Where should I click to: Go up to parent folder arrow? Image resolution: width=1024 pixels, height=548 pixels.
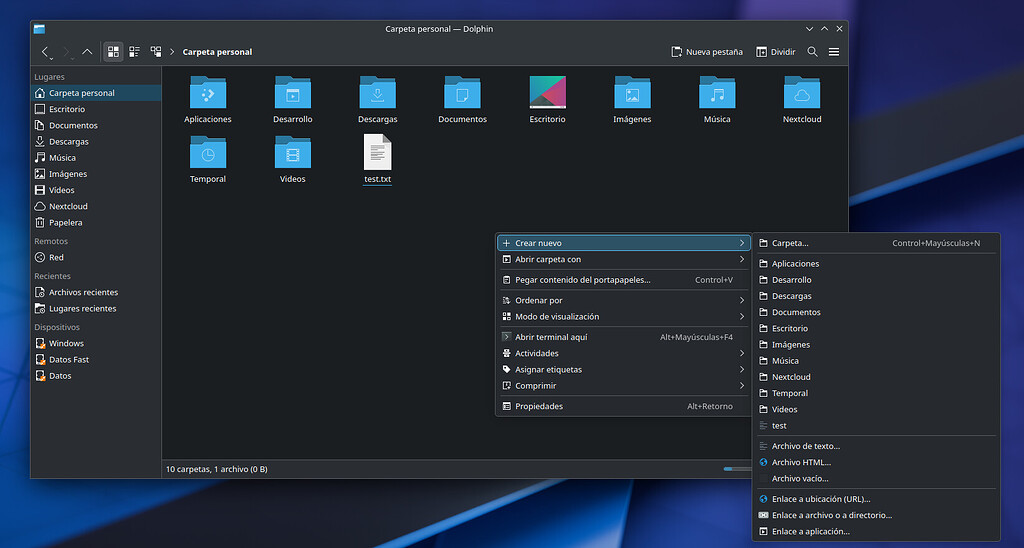point(87,51)
